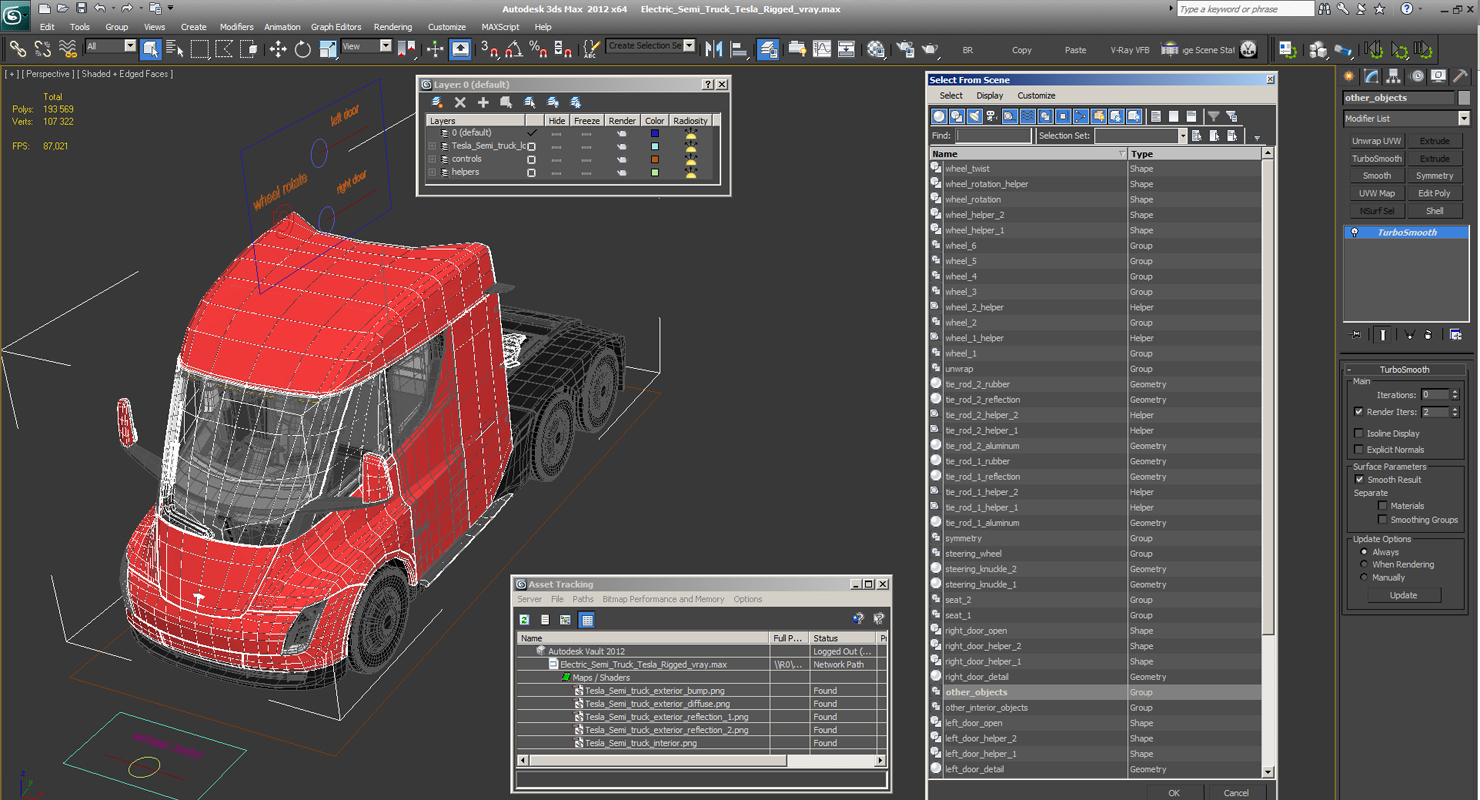The image size is (1480, 800).
Task: Click color swatch of controls layer
Action: pos(655,159)
